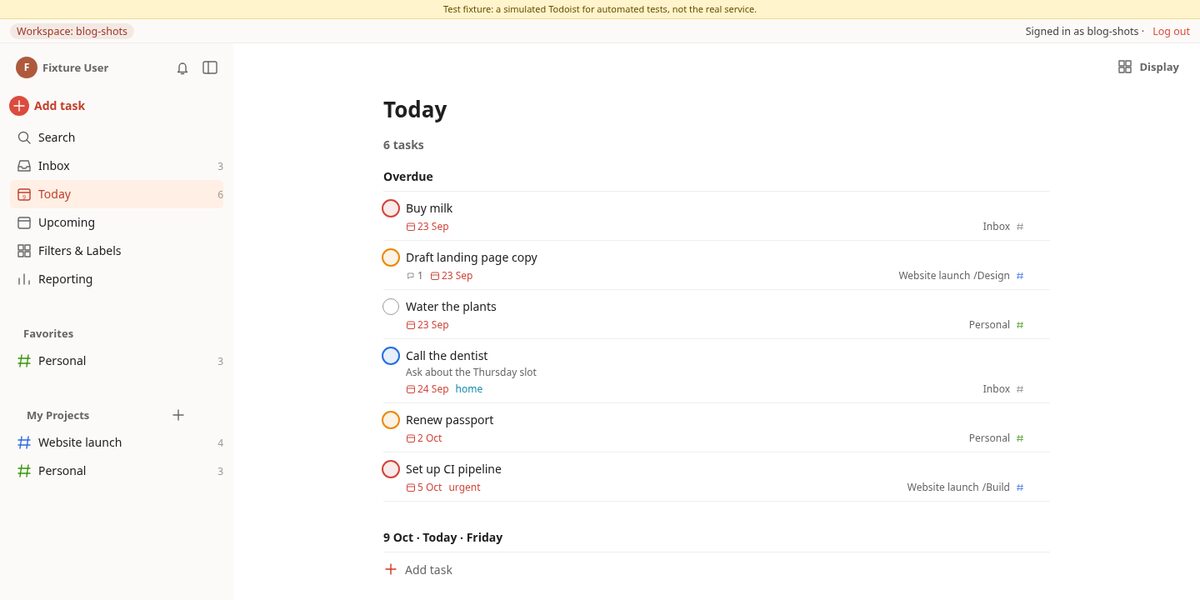
Task: Click the hash icon beside Buy milk's Inbox
Action: click(1020, 227)
